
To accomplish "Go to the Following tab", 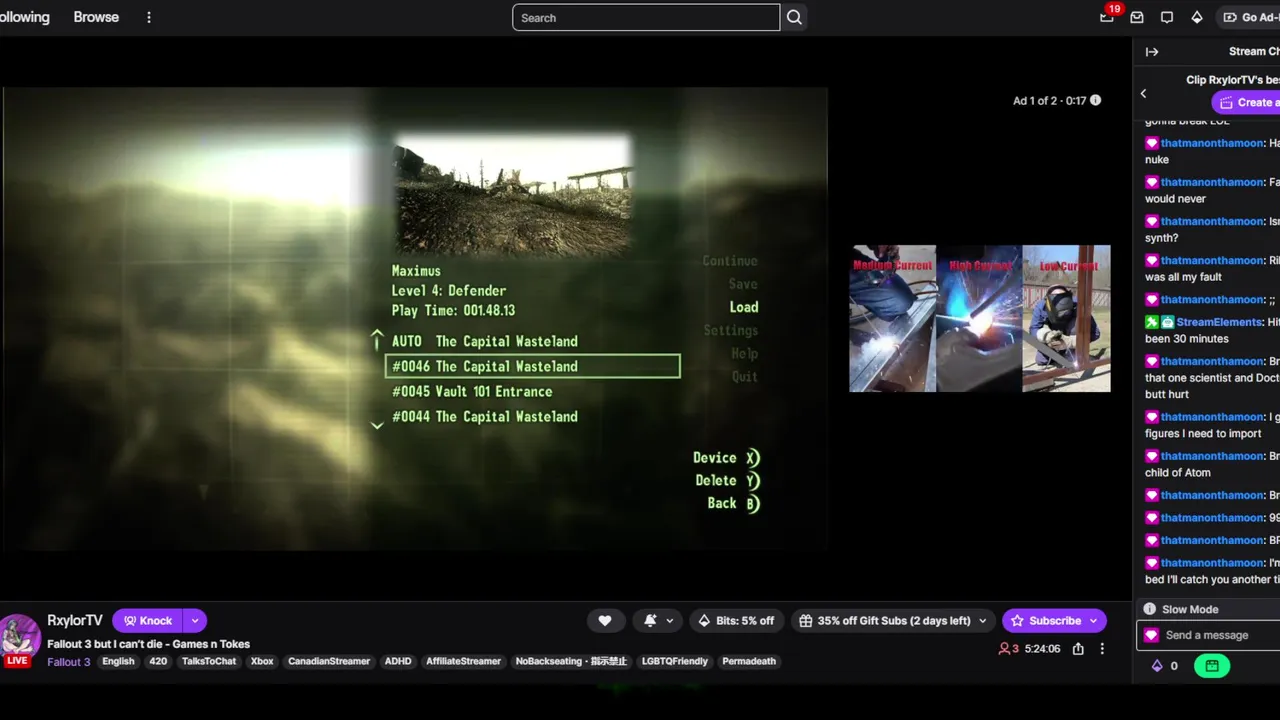I will pyautogui.click(x=24, y=17).
